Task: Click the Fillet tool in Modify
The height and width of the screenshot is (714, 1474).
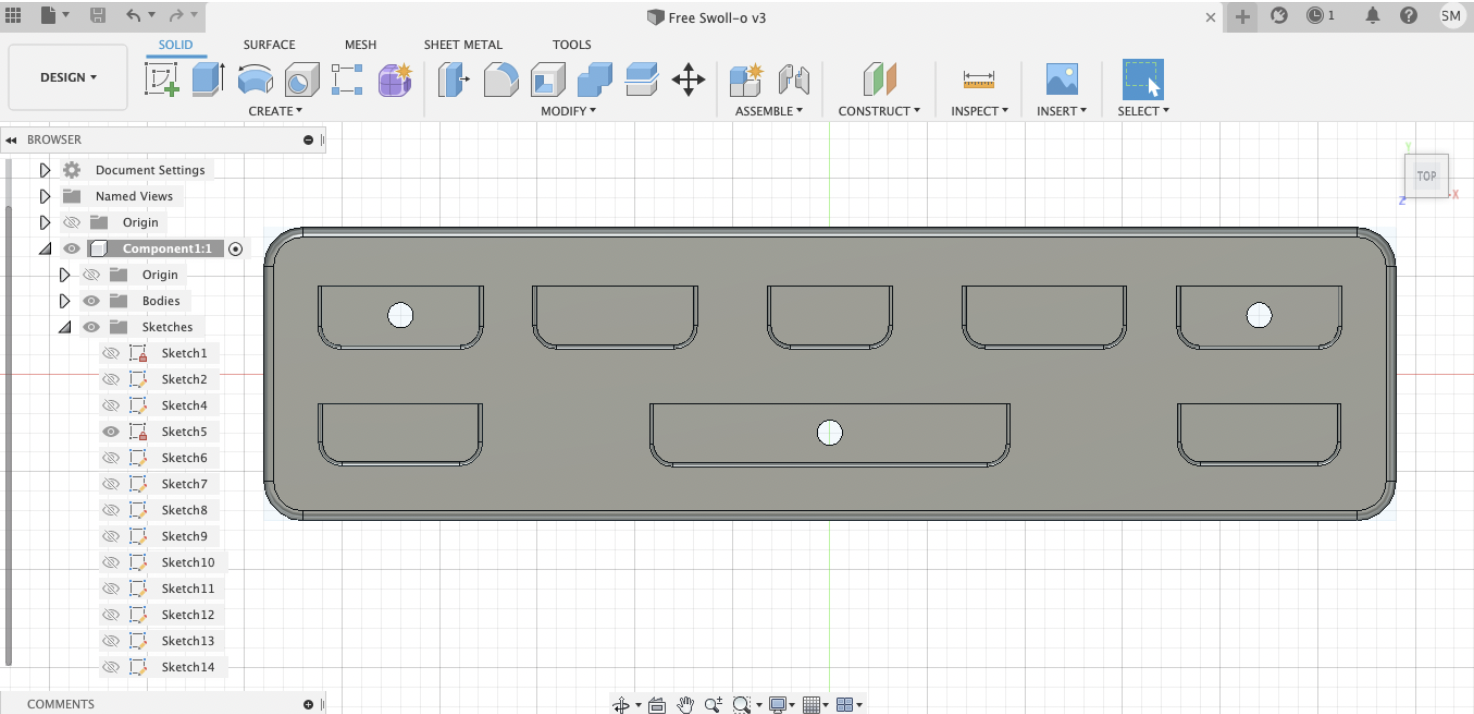Action: point(501,79)
